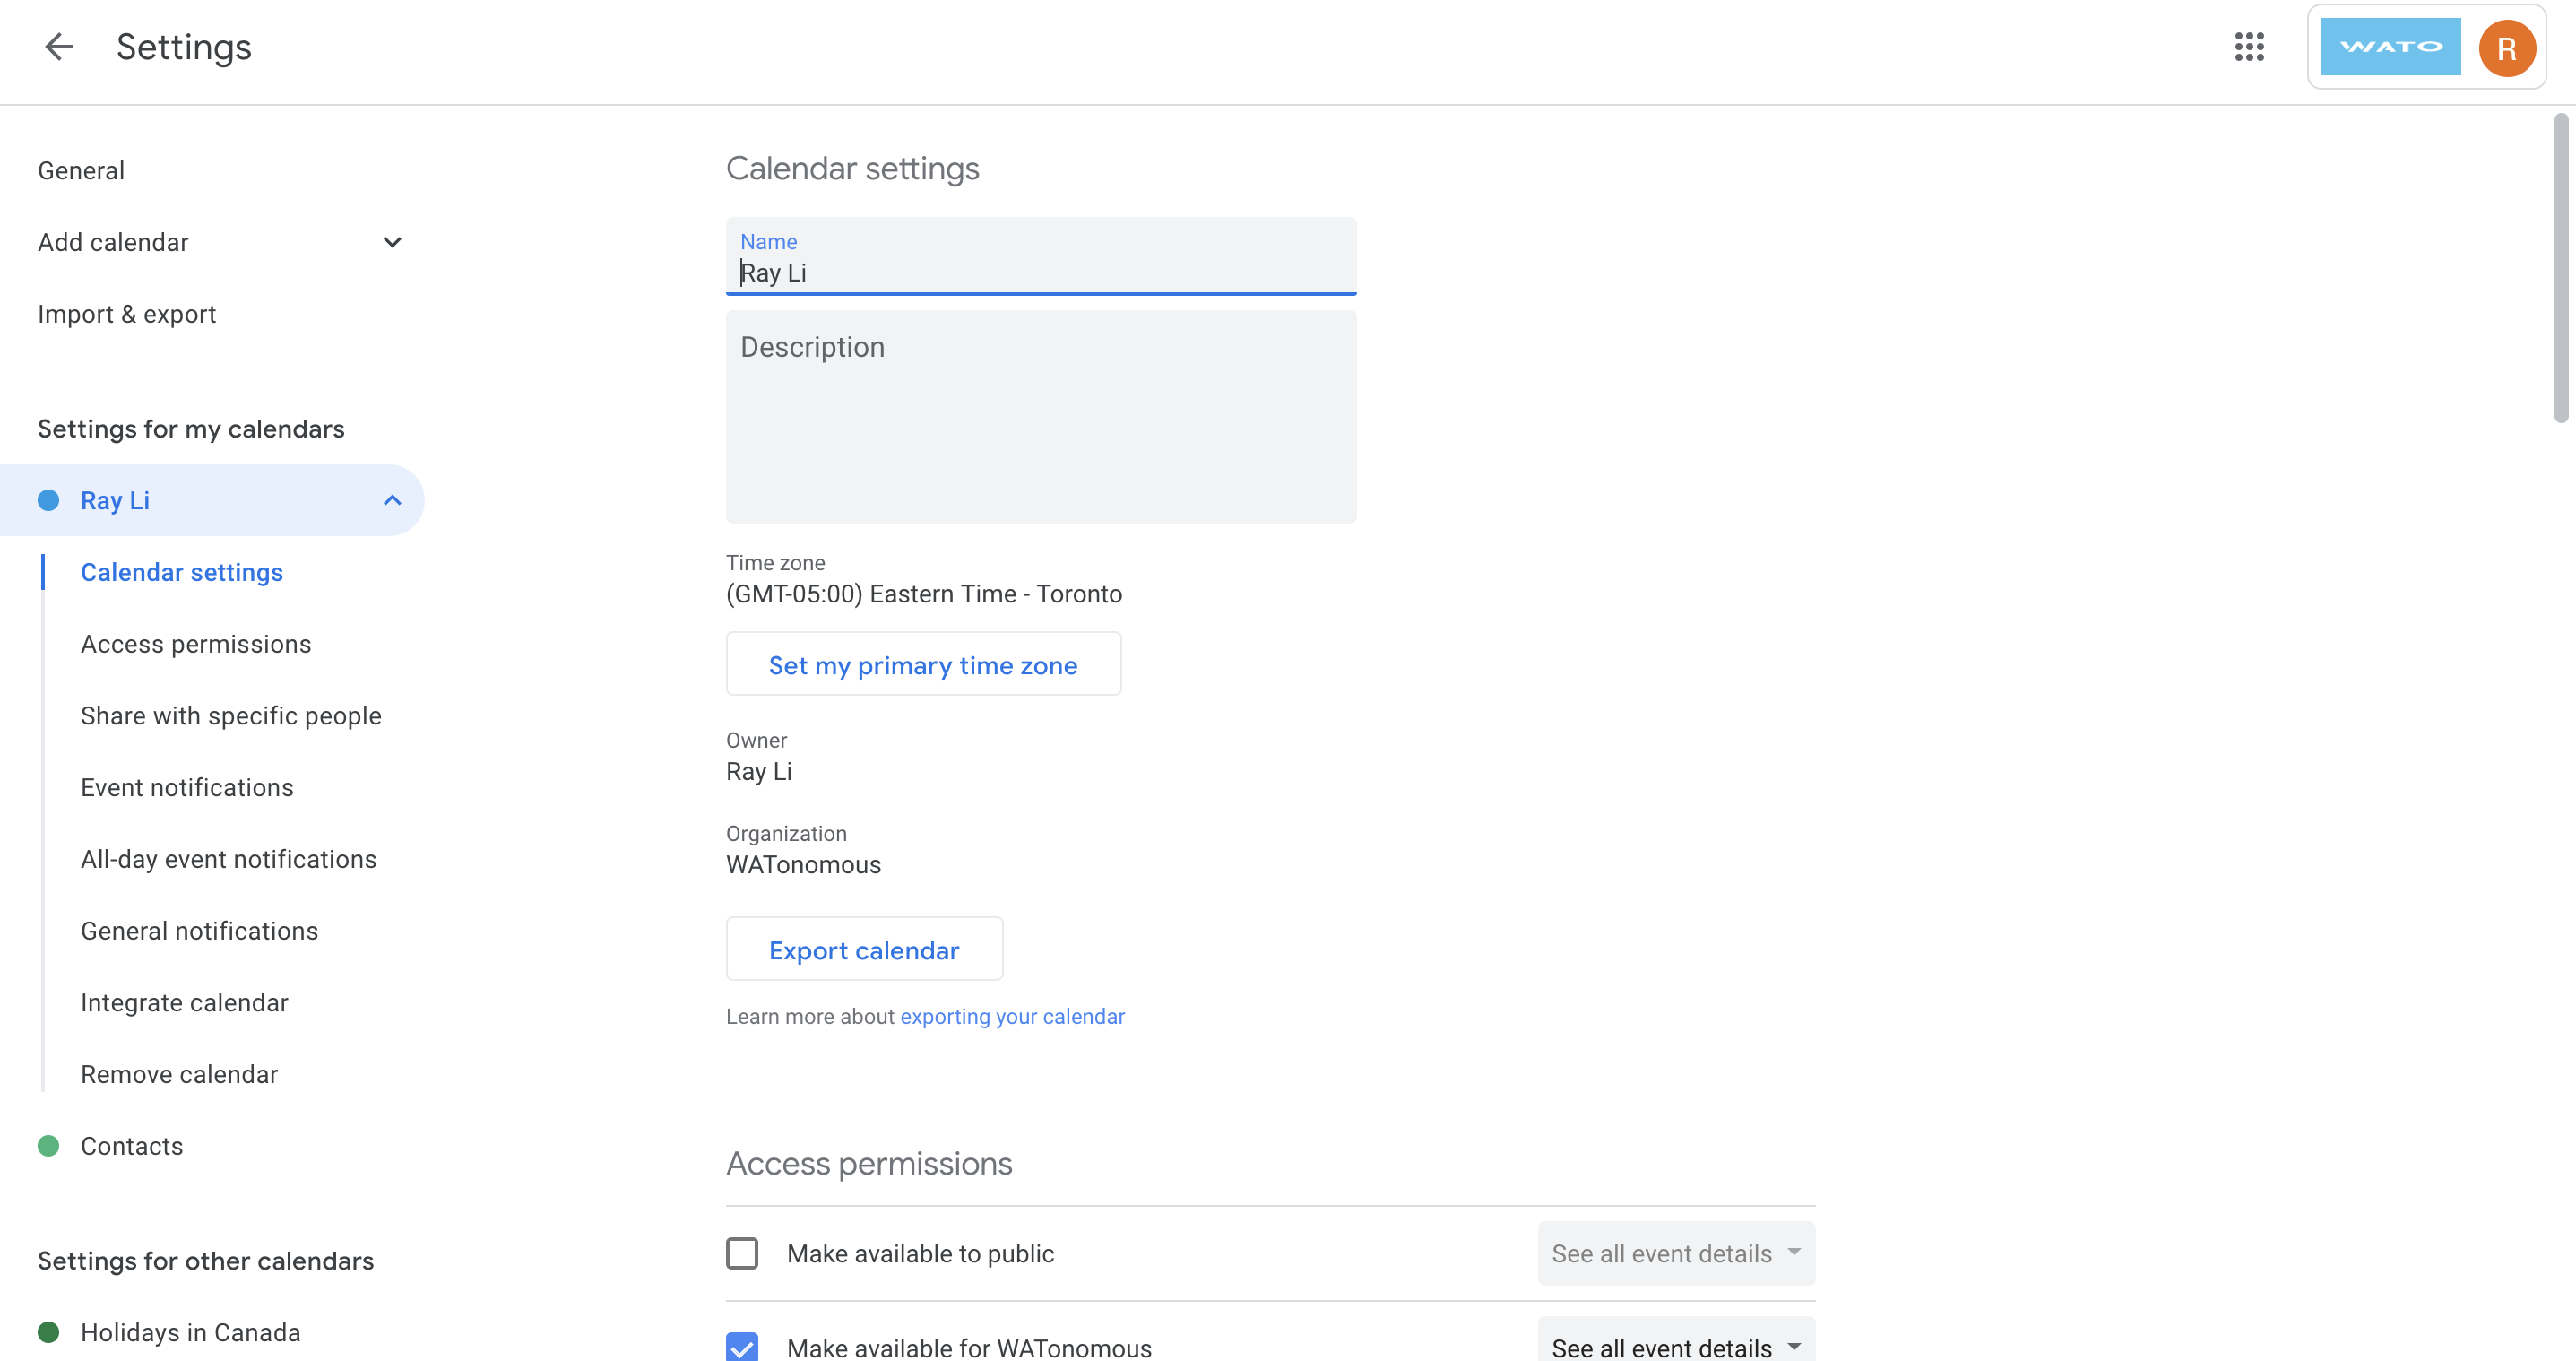Click the page vertical scrollbar
Viewport: 2576px width, 1361px height.
[x=2560, y=268]
